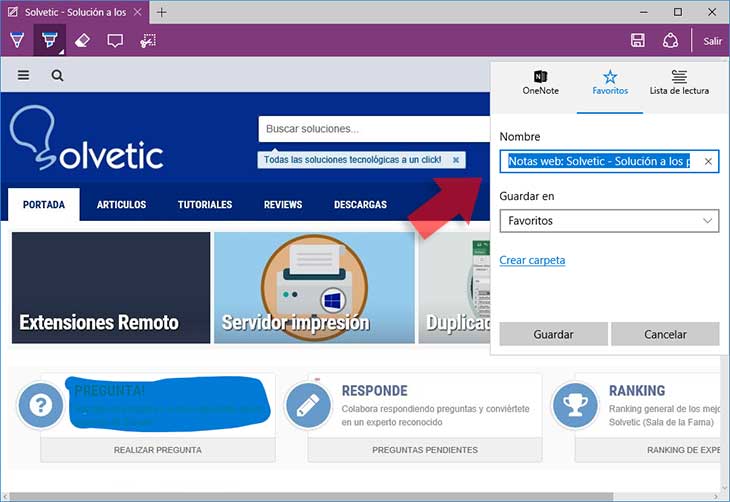Close the Solvetic browser tab
Viewport: 730px width, 502px height.
pos(137,12)
